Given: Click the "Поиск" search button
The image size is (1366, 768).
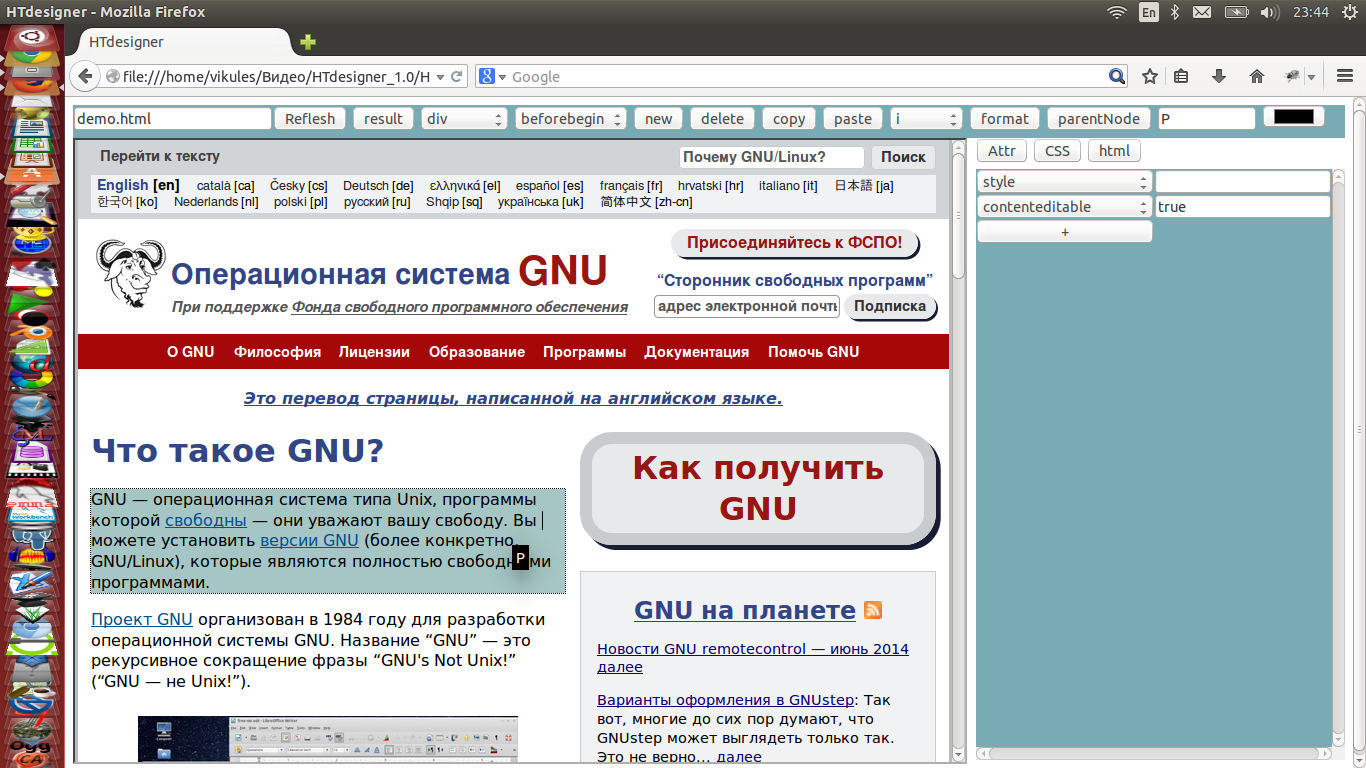Looking at the screenshot, I should 903,157.
